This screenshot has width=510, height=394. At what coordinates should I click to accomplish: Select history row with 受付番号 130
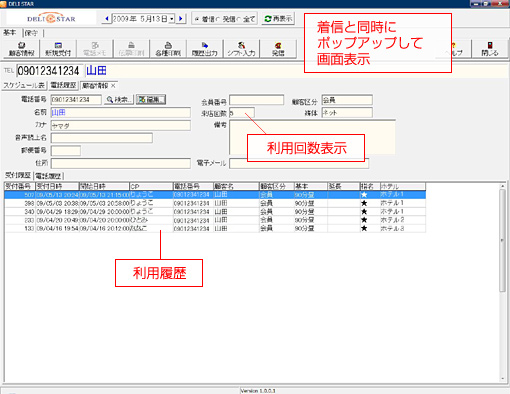pyautogui.click(x=215, y=228)
